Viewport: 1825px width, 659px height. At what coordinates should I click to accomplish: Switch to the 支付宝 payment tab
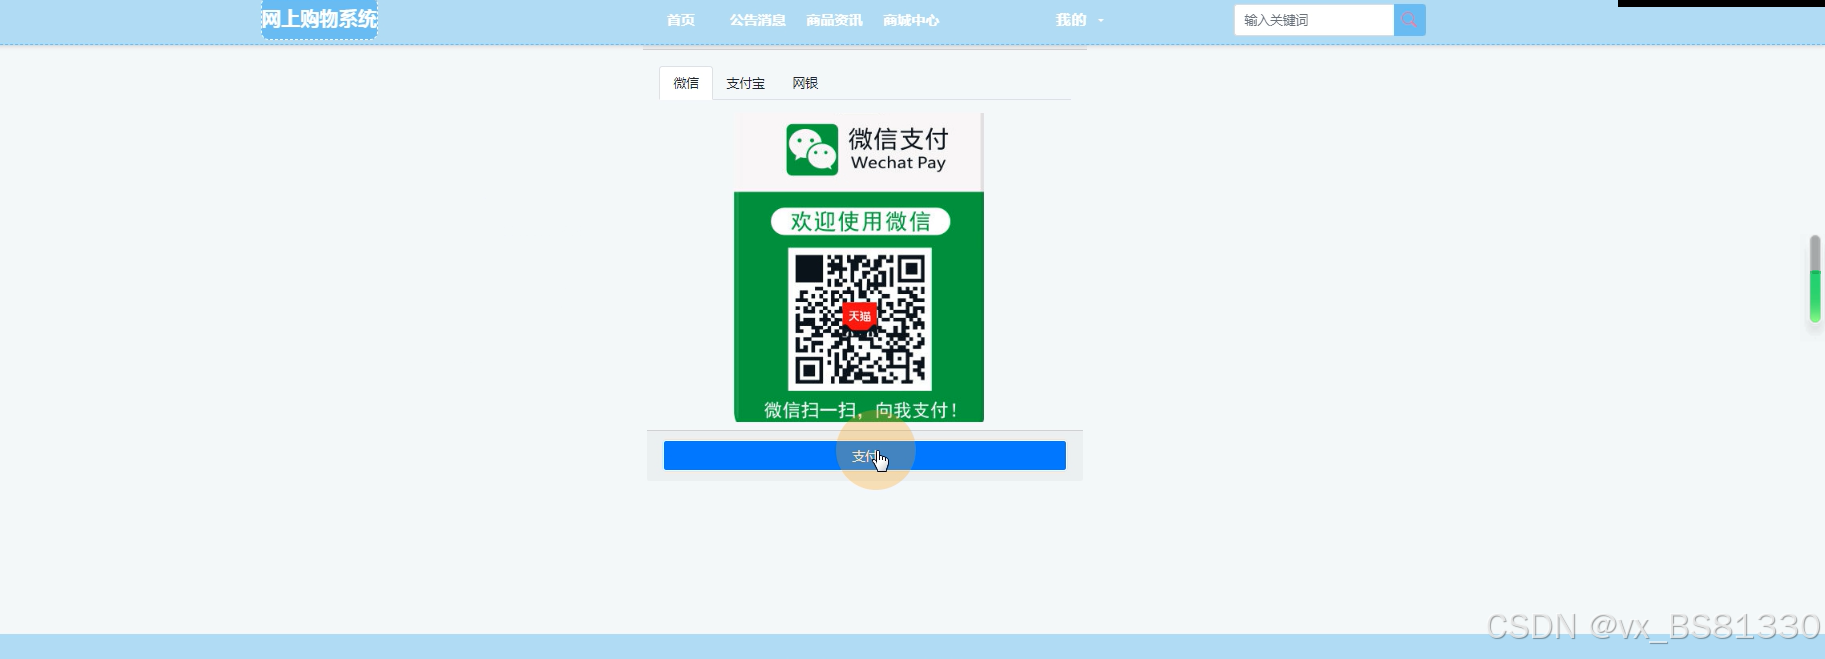coord(745,83)
